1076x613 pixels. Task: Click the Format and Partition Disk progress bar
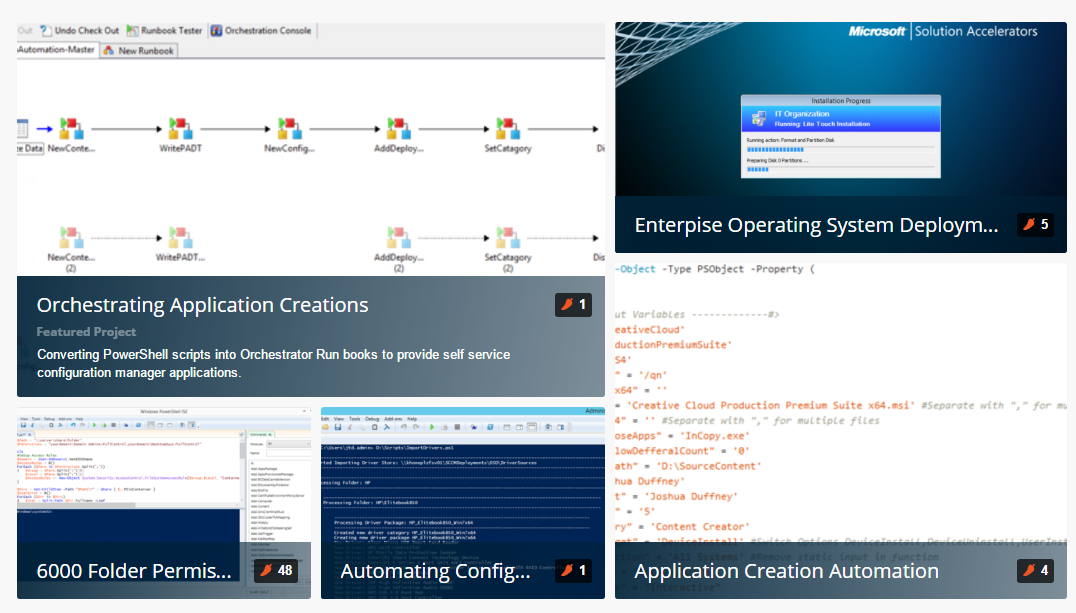coord(841,149)
